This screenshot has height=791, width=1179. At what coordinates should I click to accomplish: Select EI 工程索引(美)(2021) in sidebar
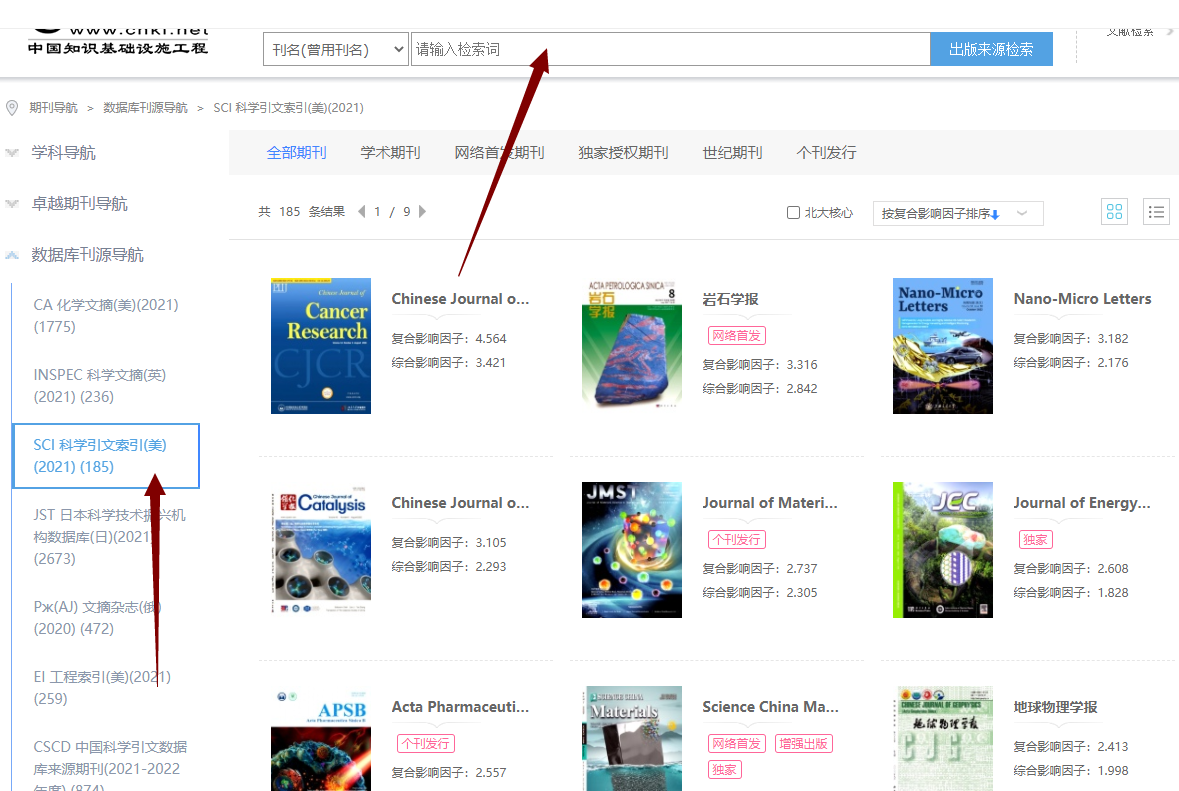click(x=102, y=687)
